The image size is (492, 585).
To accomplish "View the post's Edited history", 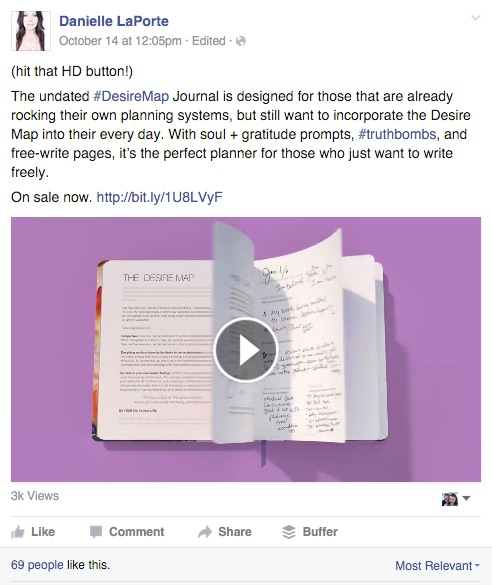I will click(209, 41).
